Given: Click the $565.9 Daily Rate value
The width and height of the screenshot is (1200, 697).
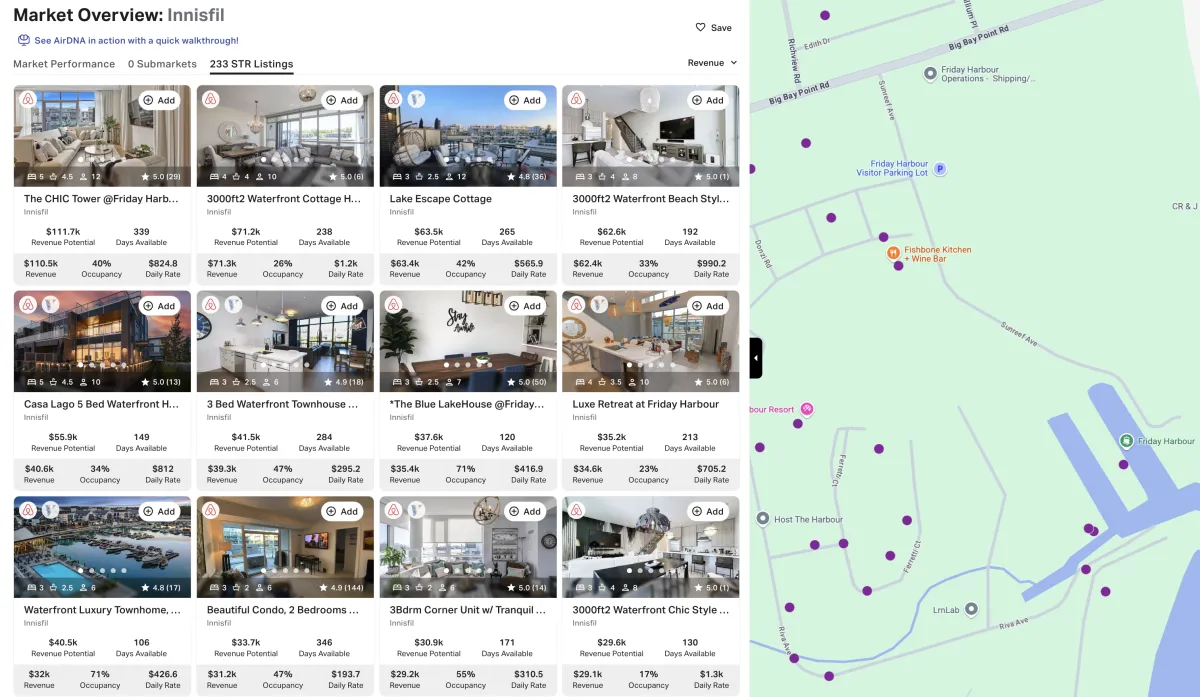Looking at the screenshot, I should tap(528, 264).
